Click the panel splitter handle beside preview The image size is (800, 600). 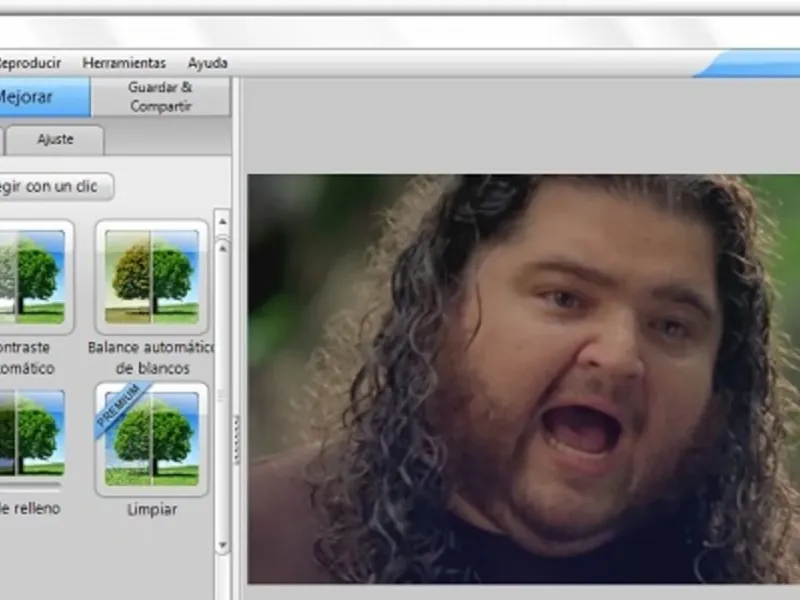click(236, 439)
